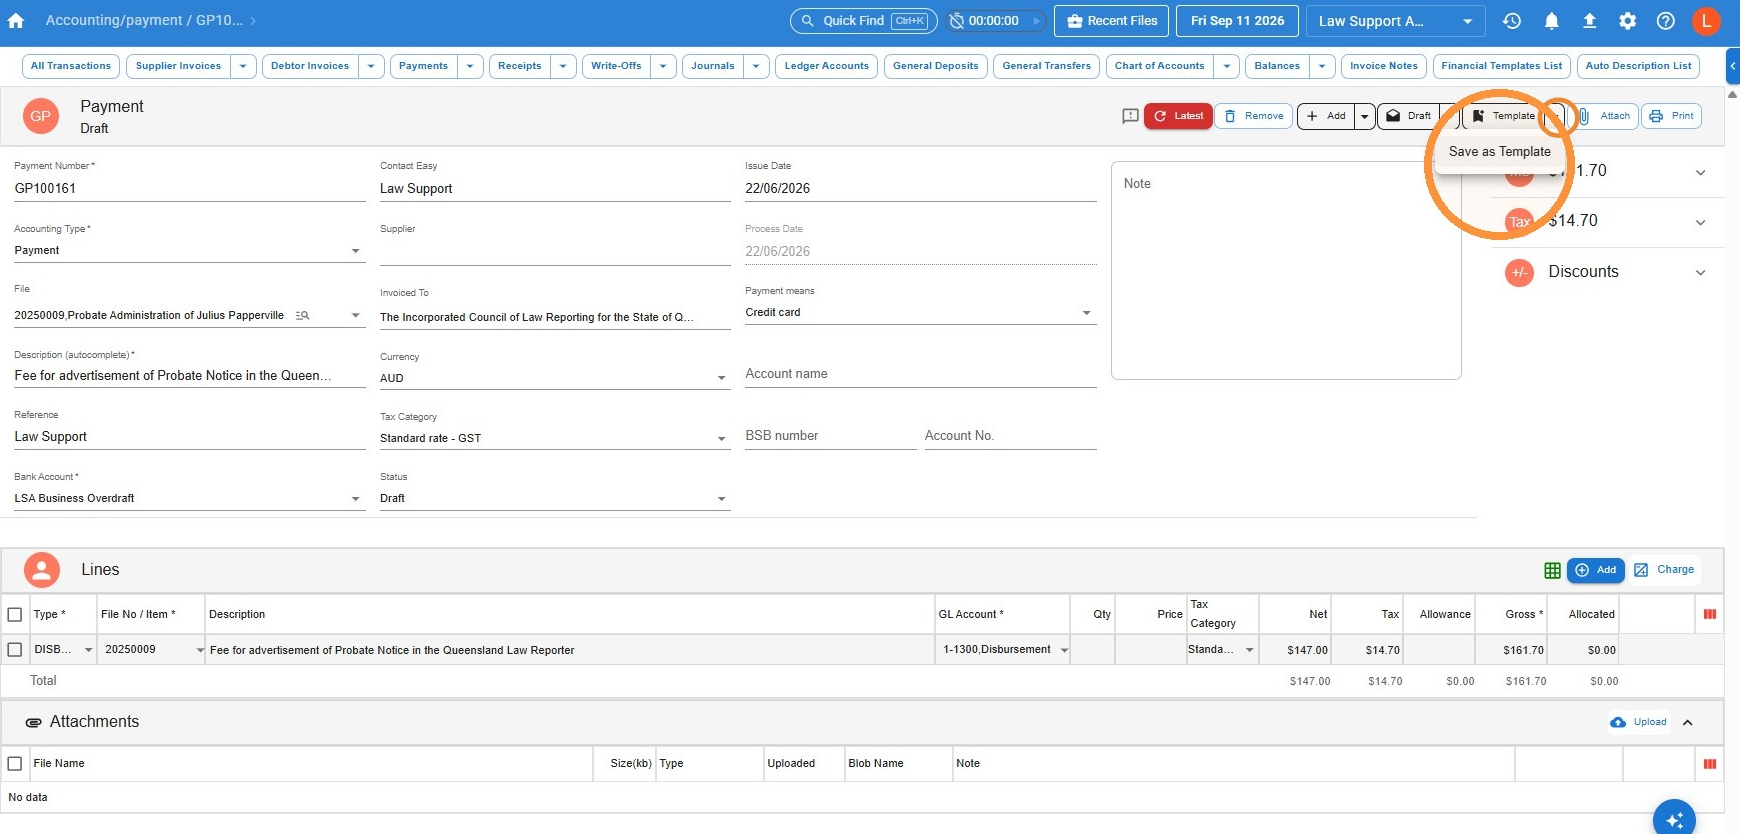Image resolution: width=1740 pixels, height=834 pixels.
Task: Click the Charge button in Lines
Action: [x=1665, y=570]
